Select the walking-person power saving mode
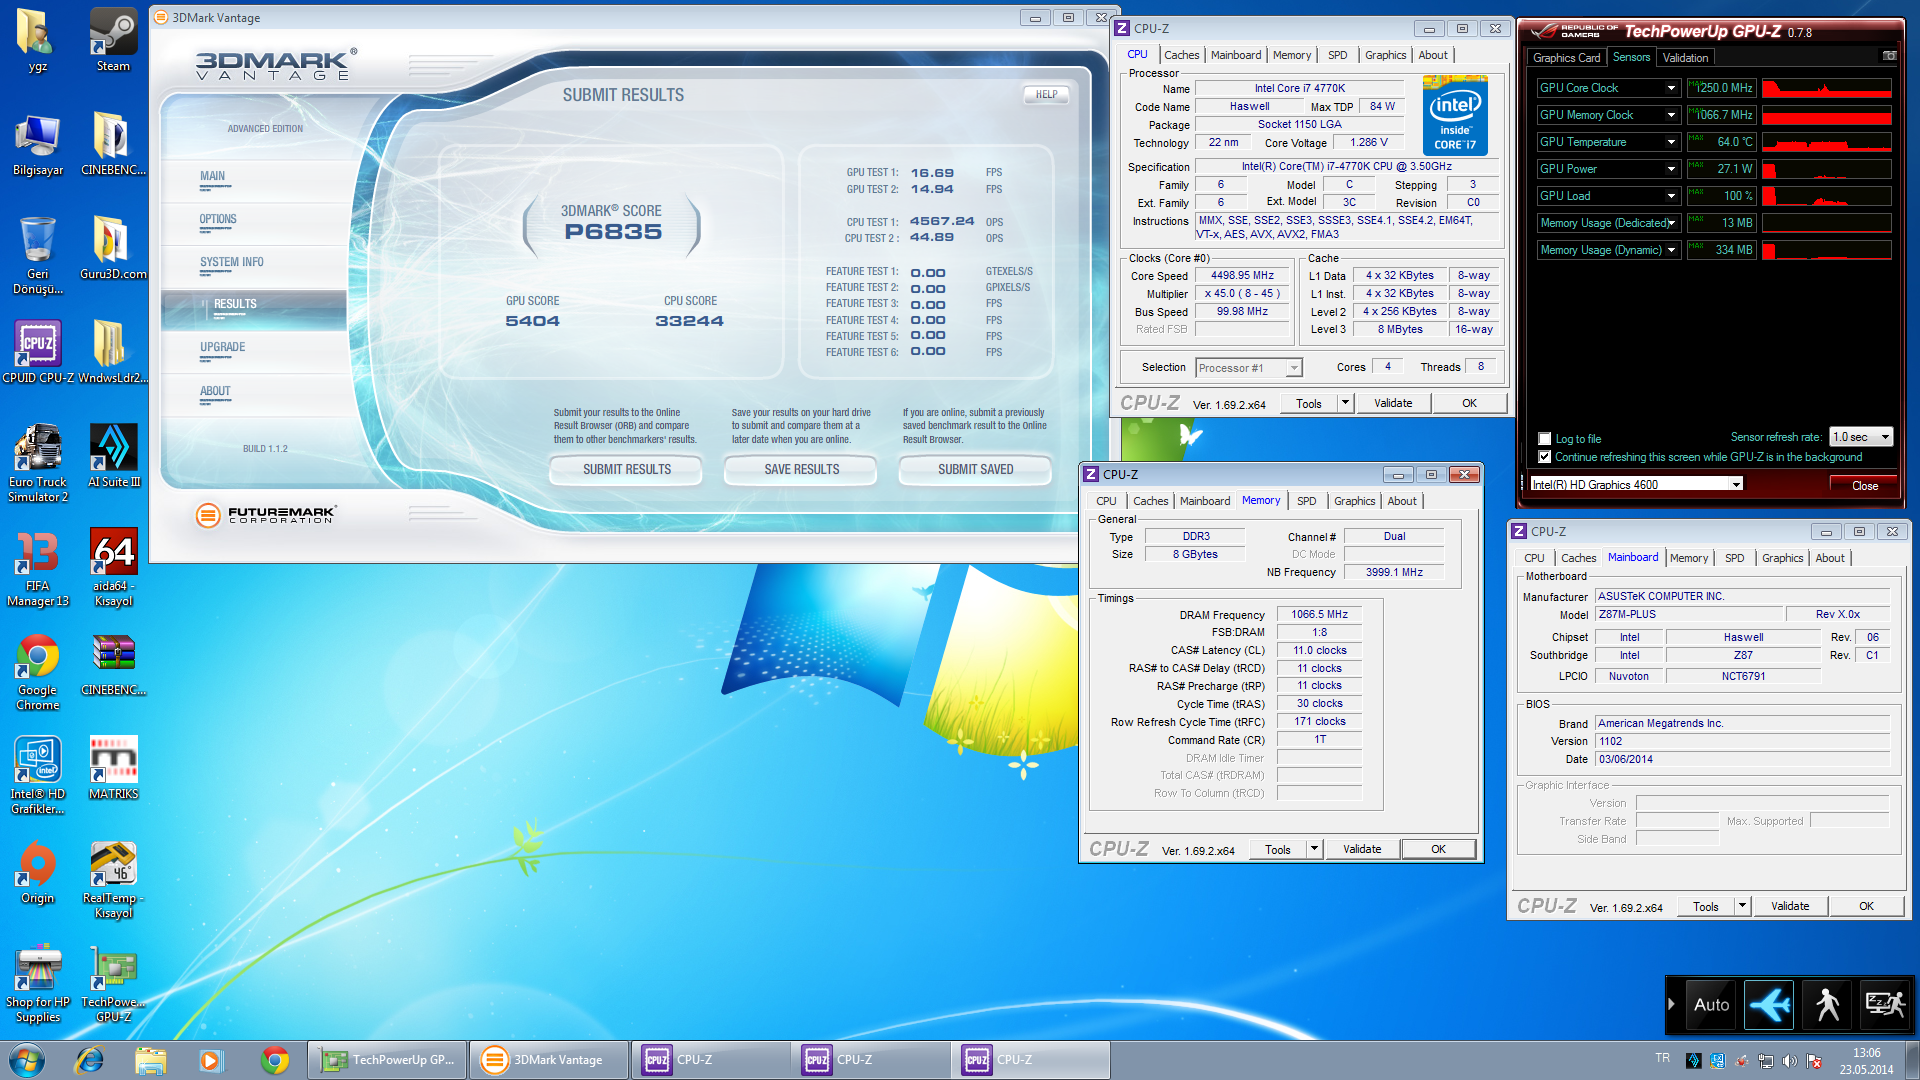The width and height of the screenshot is (1920, 1080). (x=1827, y=1004)
